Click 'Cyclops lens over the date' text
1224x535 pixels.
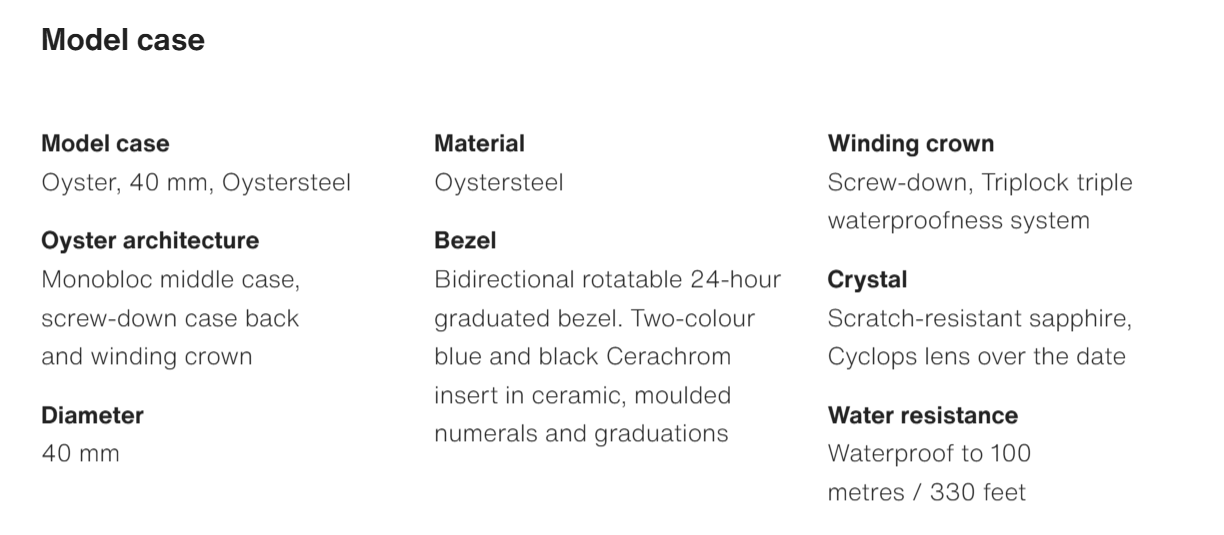coord(977,357)
